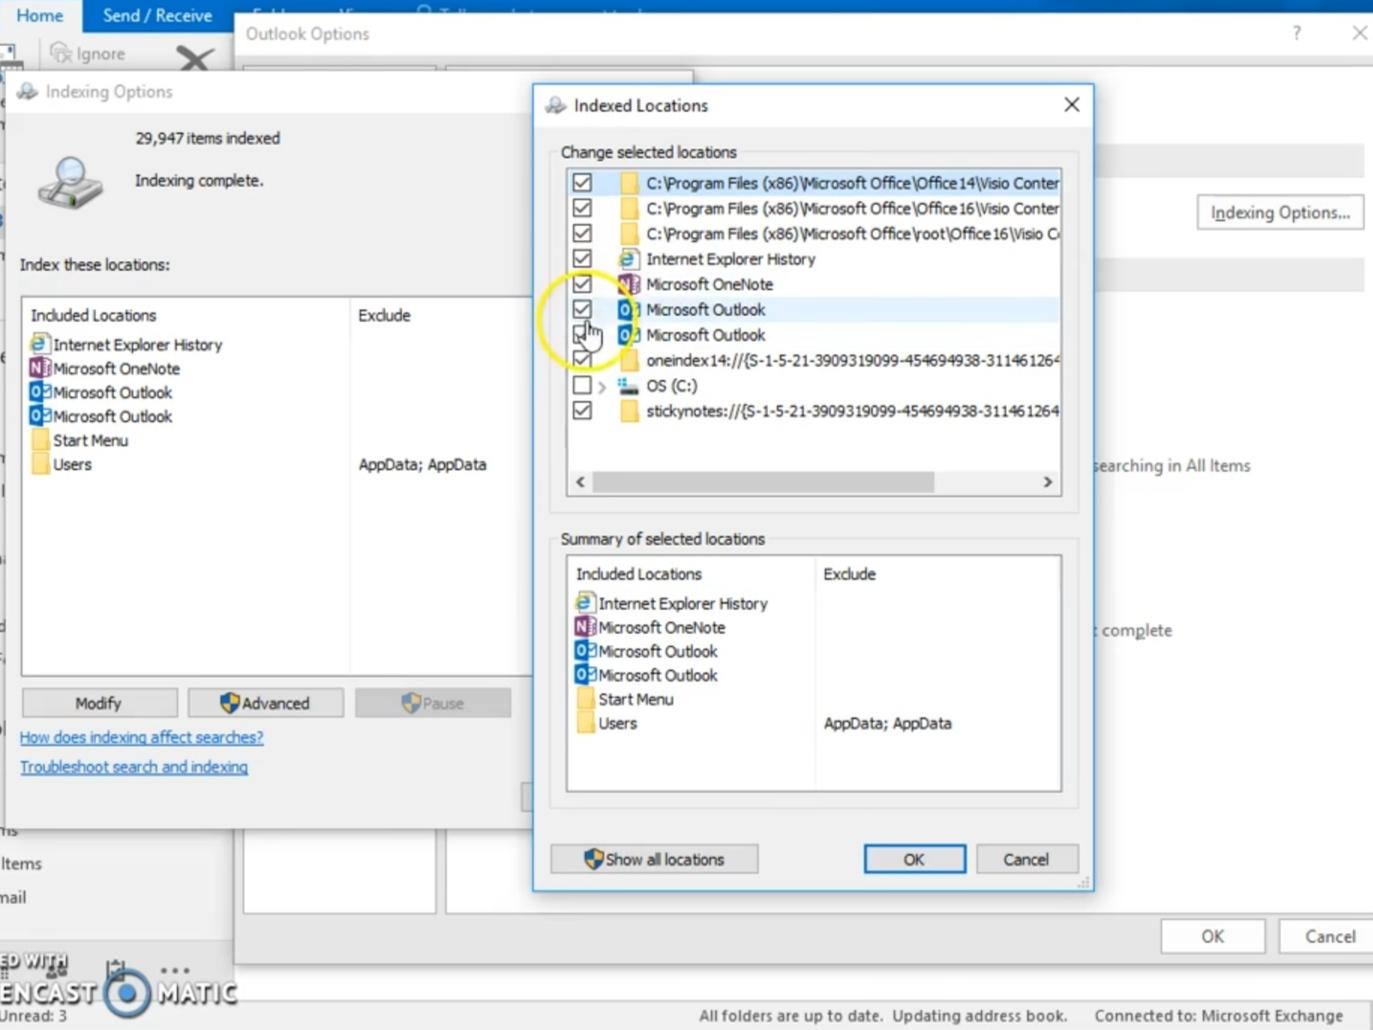
Task: Click the OneNote icon in the Summary list
Action: click(x=585, y=627)
